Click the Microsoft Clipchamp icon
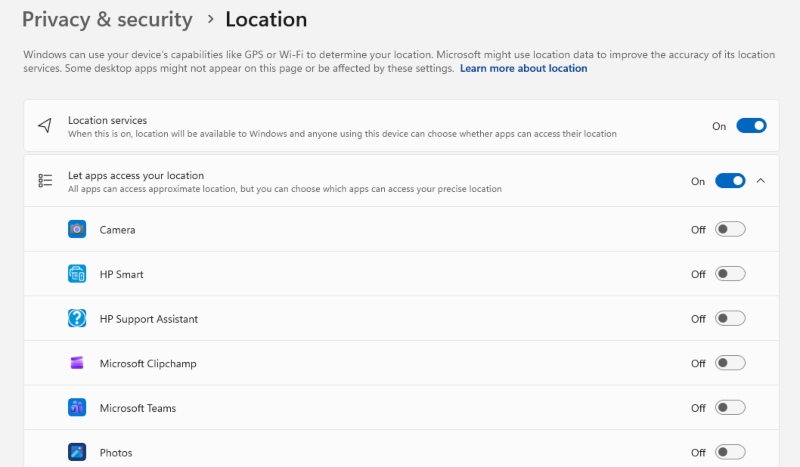The height and width of the screenshot is (467, 800). point(77,363)
